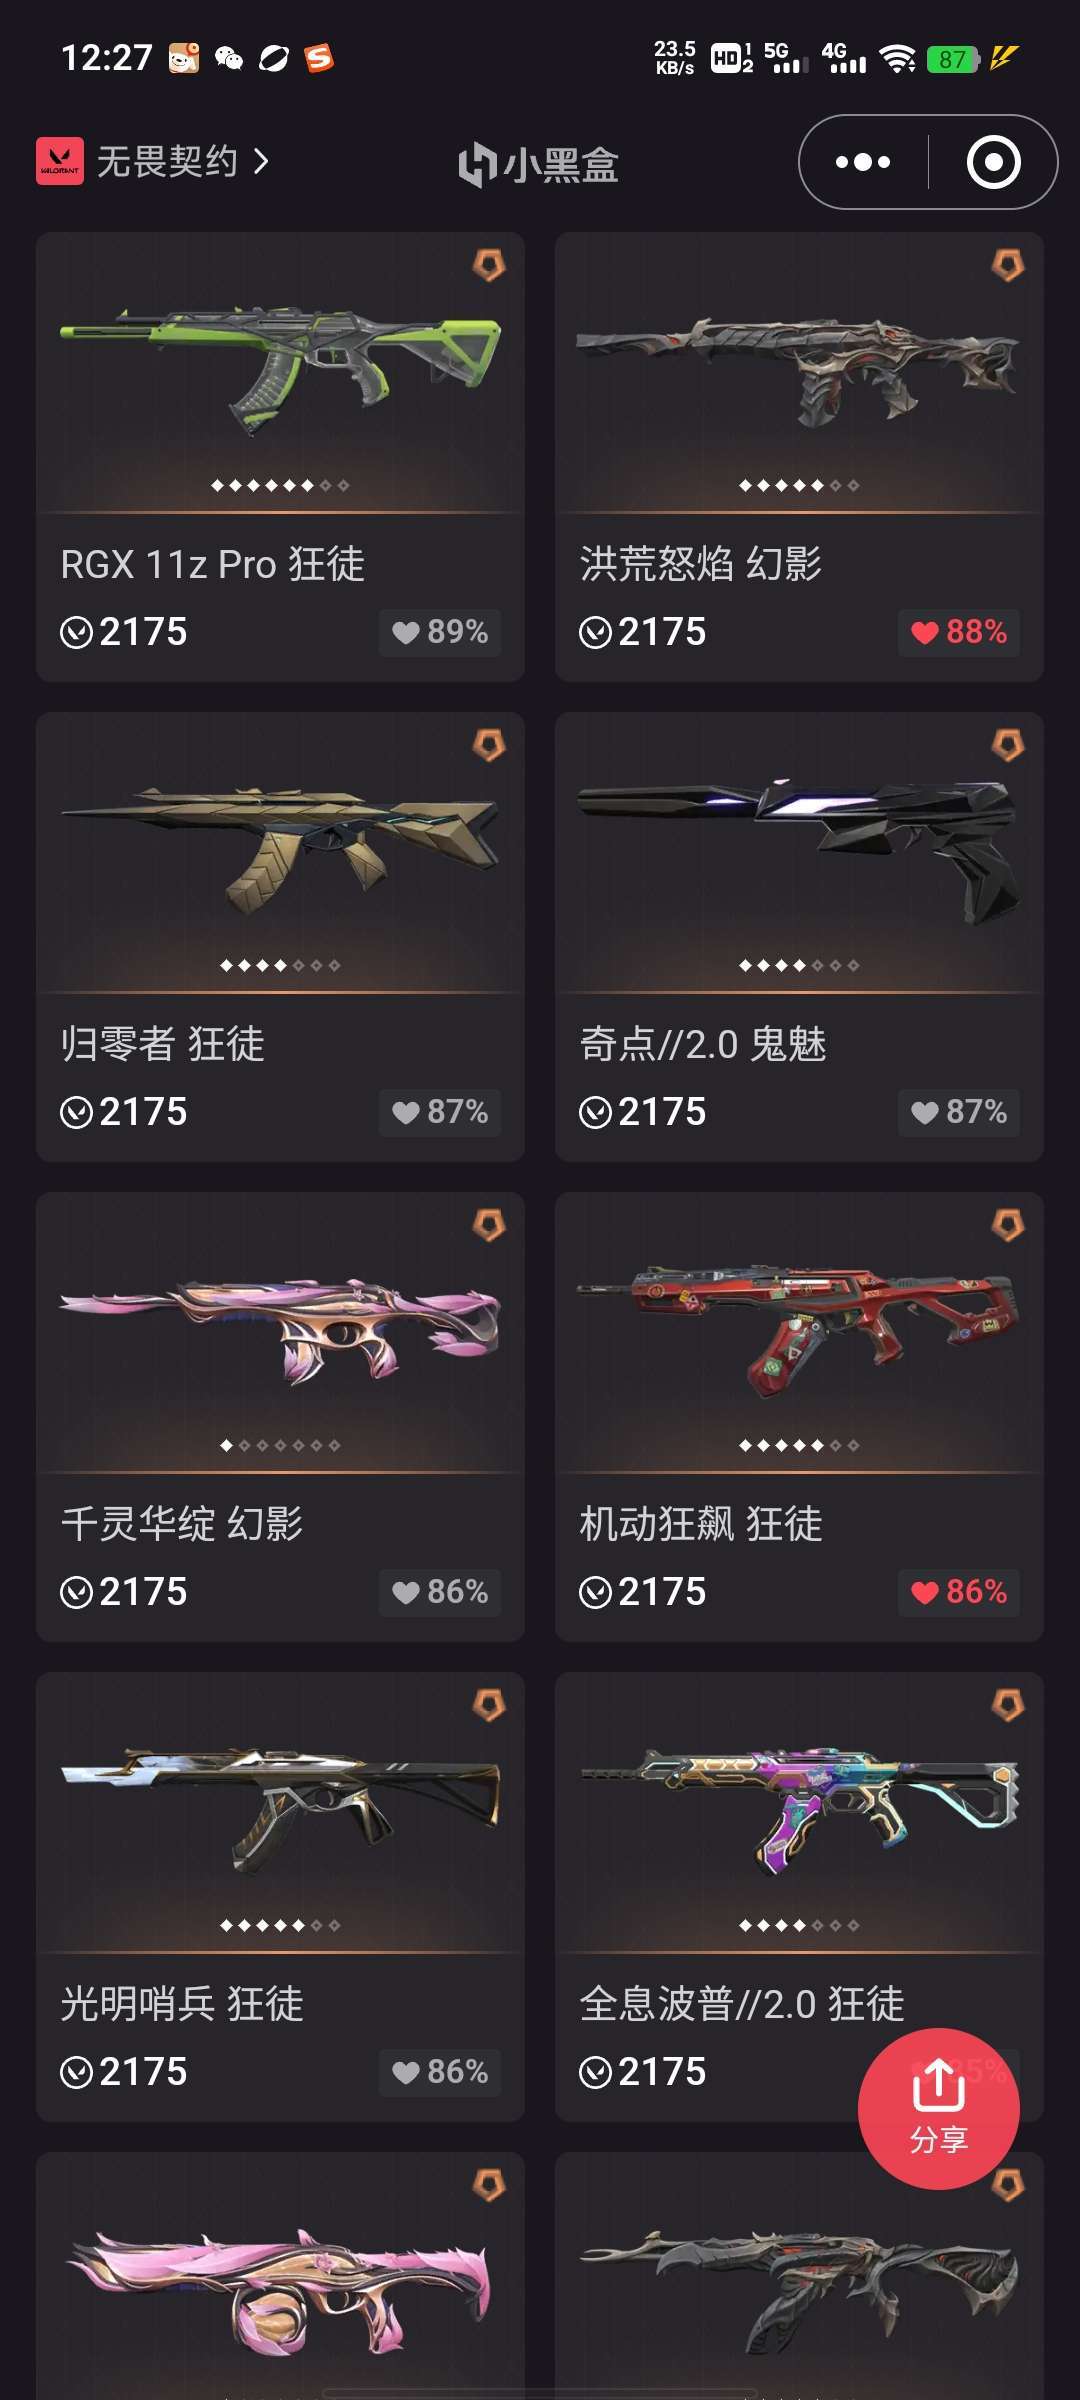Click tier badge icon on 千灵华绽 幻影 card
The height and width of the screenshot is (2400, 1080).
489,1225
